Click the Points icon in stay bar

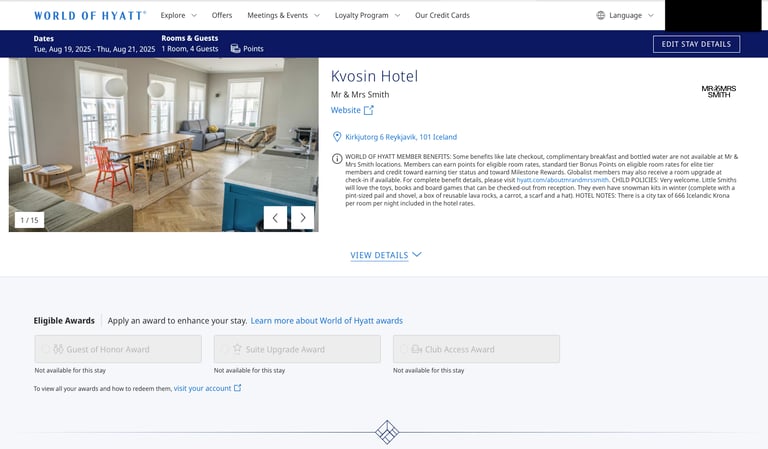(235, 48)
